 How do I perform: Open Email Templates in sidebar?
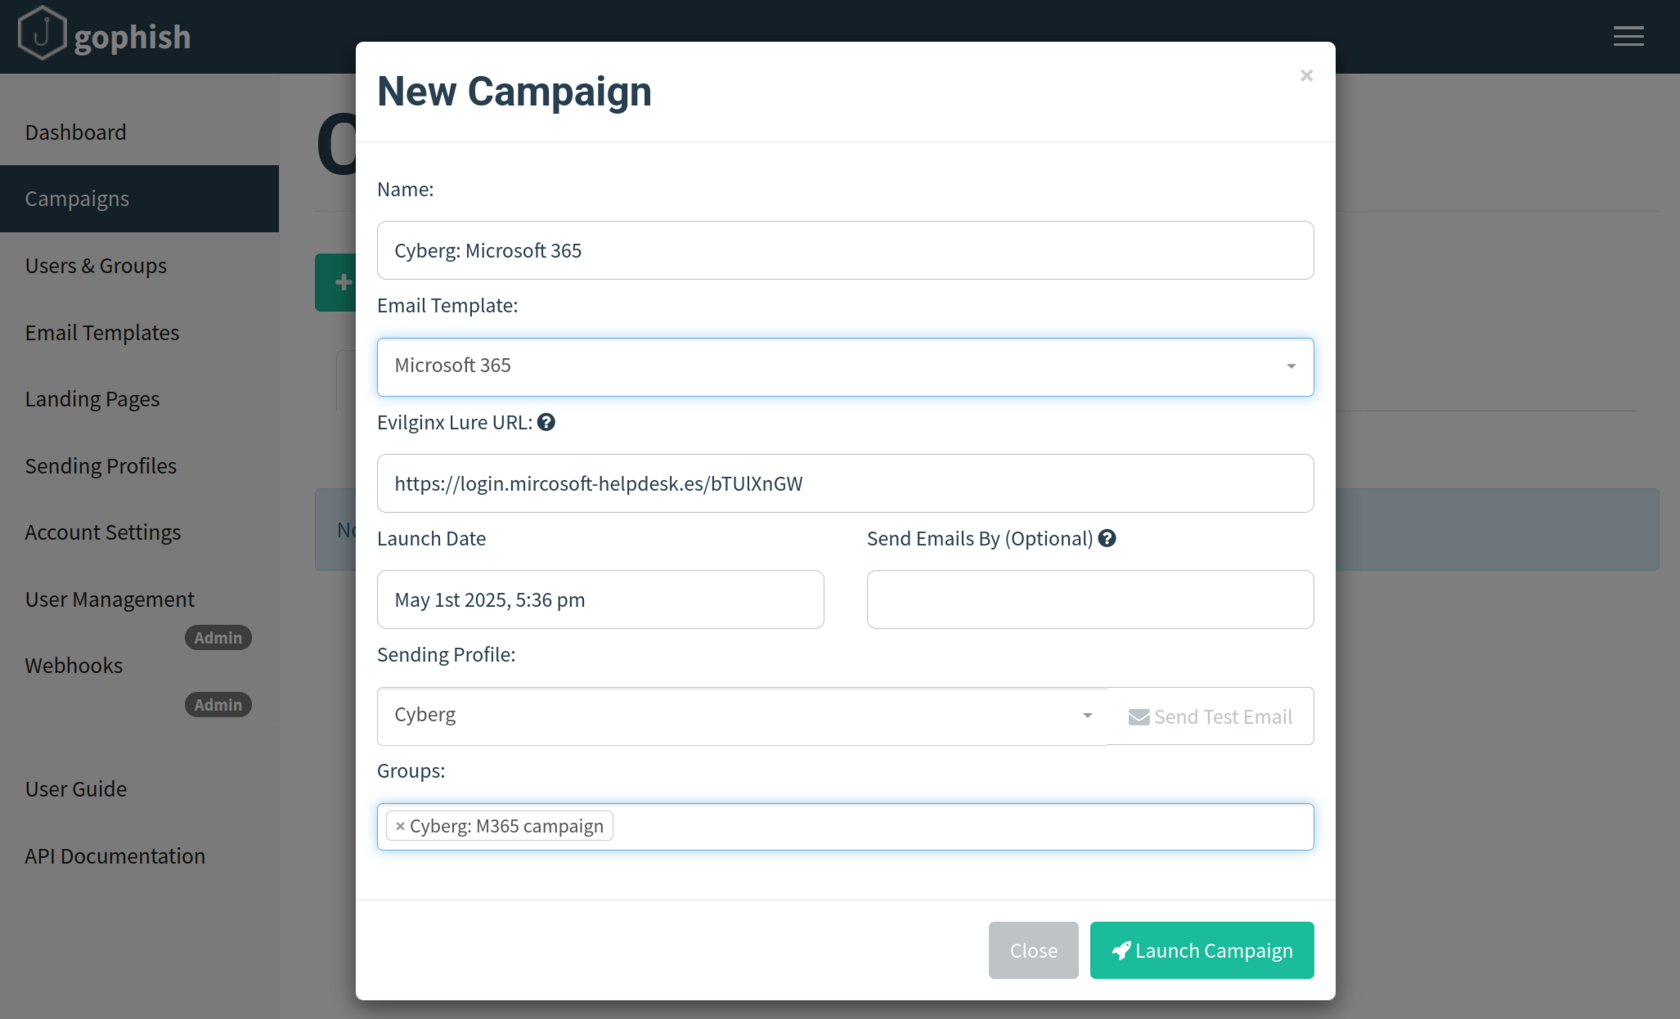point(102,332)
